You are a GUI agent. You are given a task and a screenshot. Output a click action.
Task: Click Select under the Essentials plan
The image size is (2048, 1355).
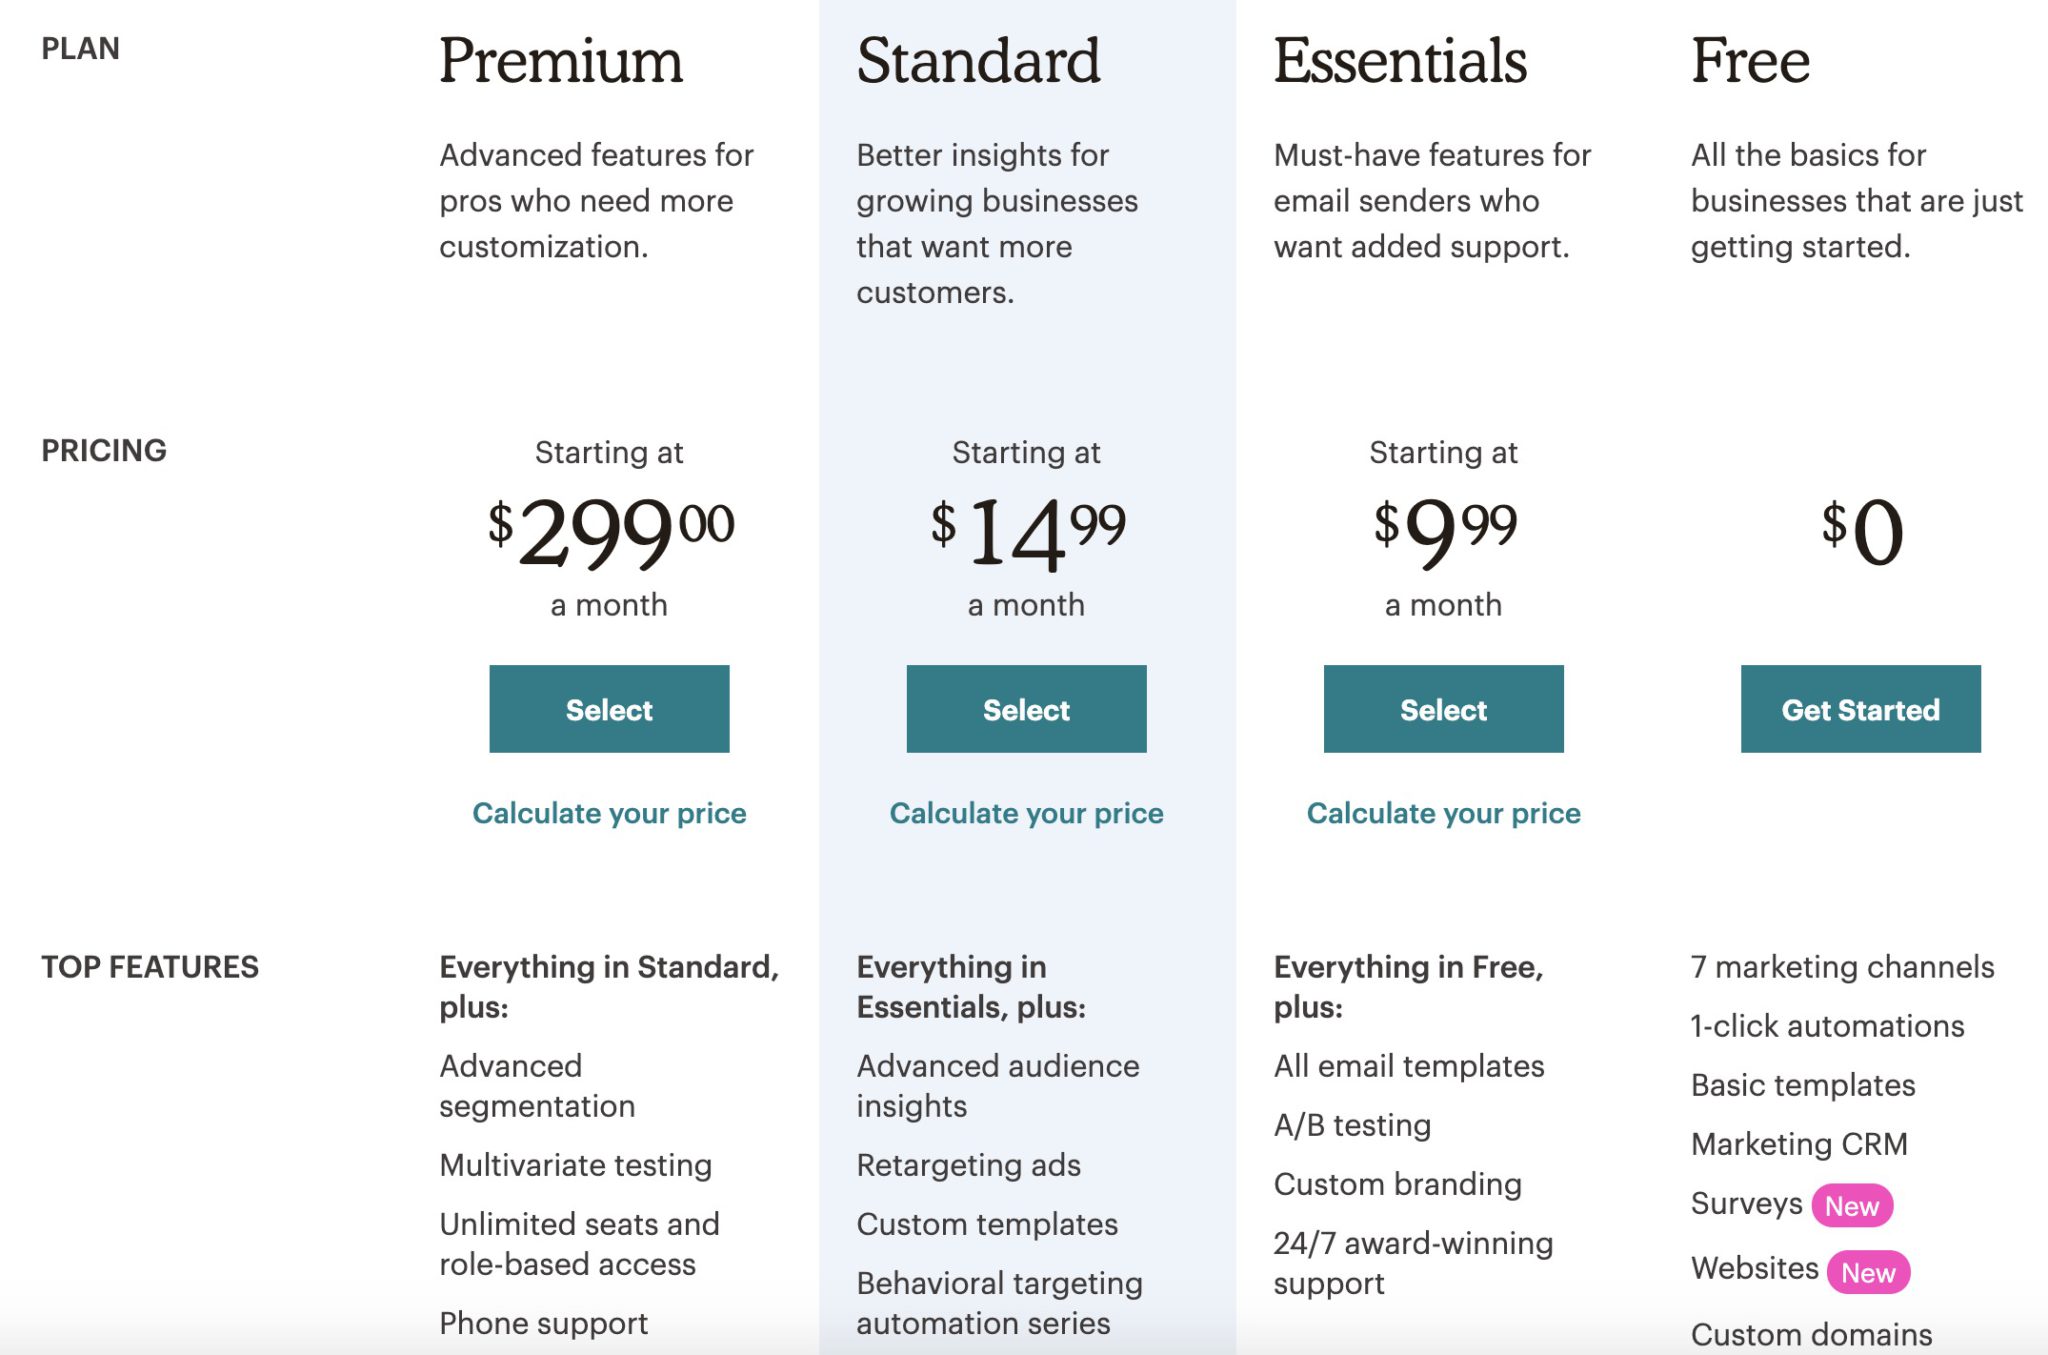click(1443, 709)
